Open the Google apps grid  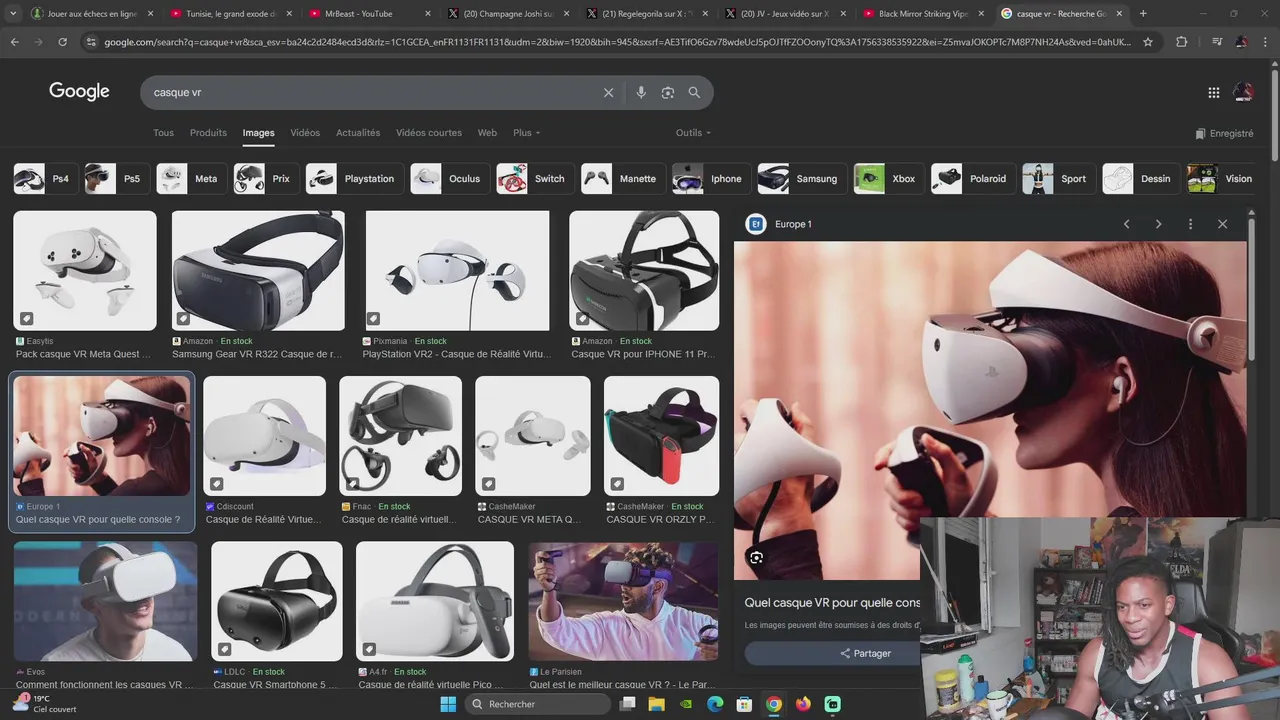click(1213, 92)
